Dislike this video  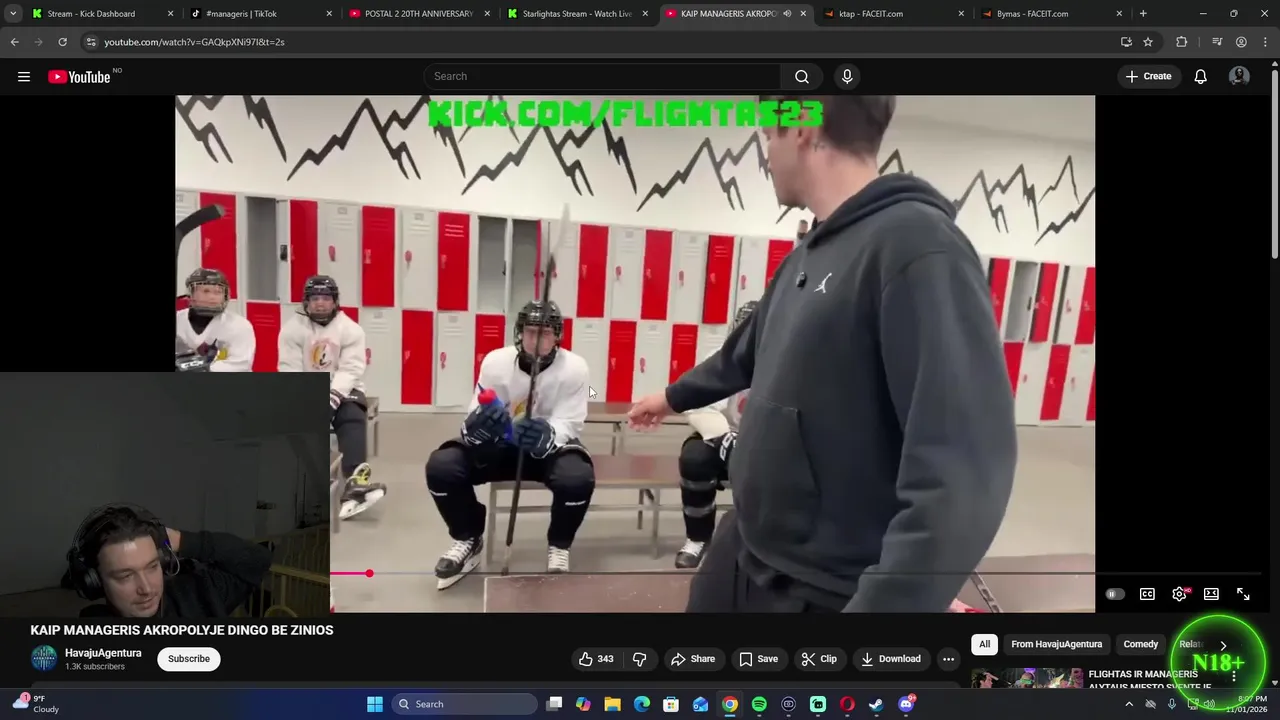639,659
